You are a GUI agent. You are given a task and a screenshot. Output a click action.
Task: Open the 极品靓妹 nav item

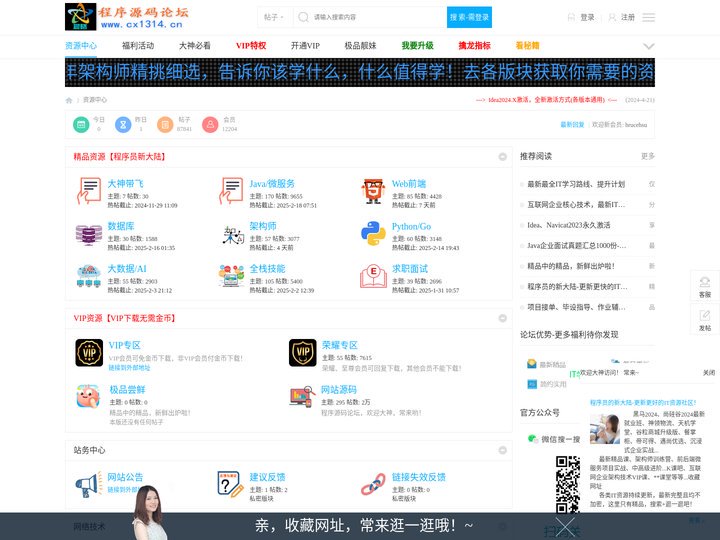360,45
